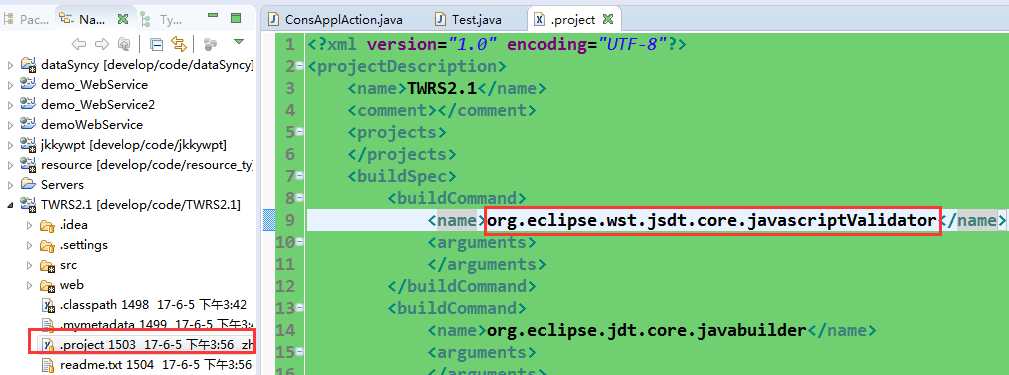Screen dimensions: 1009x375
Task: Collapse all items in the Navigator
Action: 156,44
